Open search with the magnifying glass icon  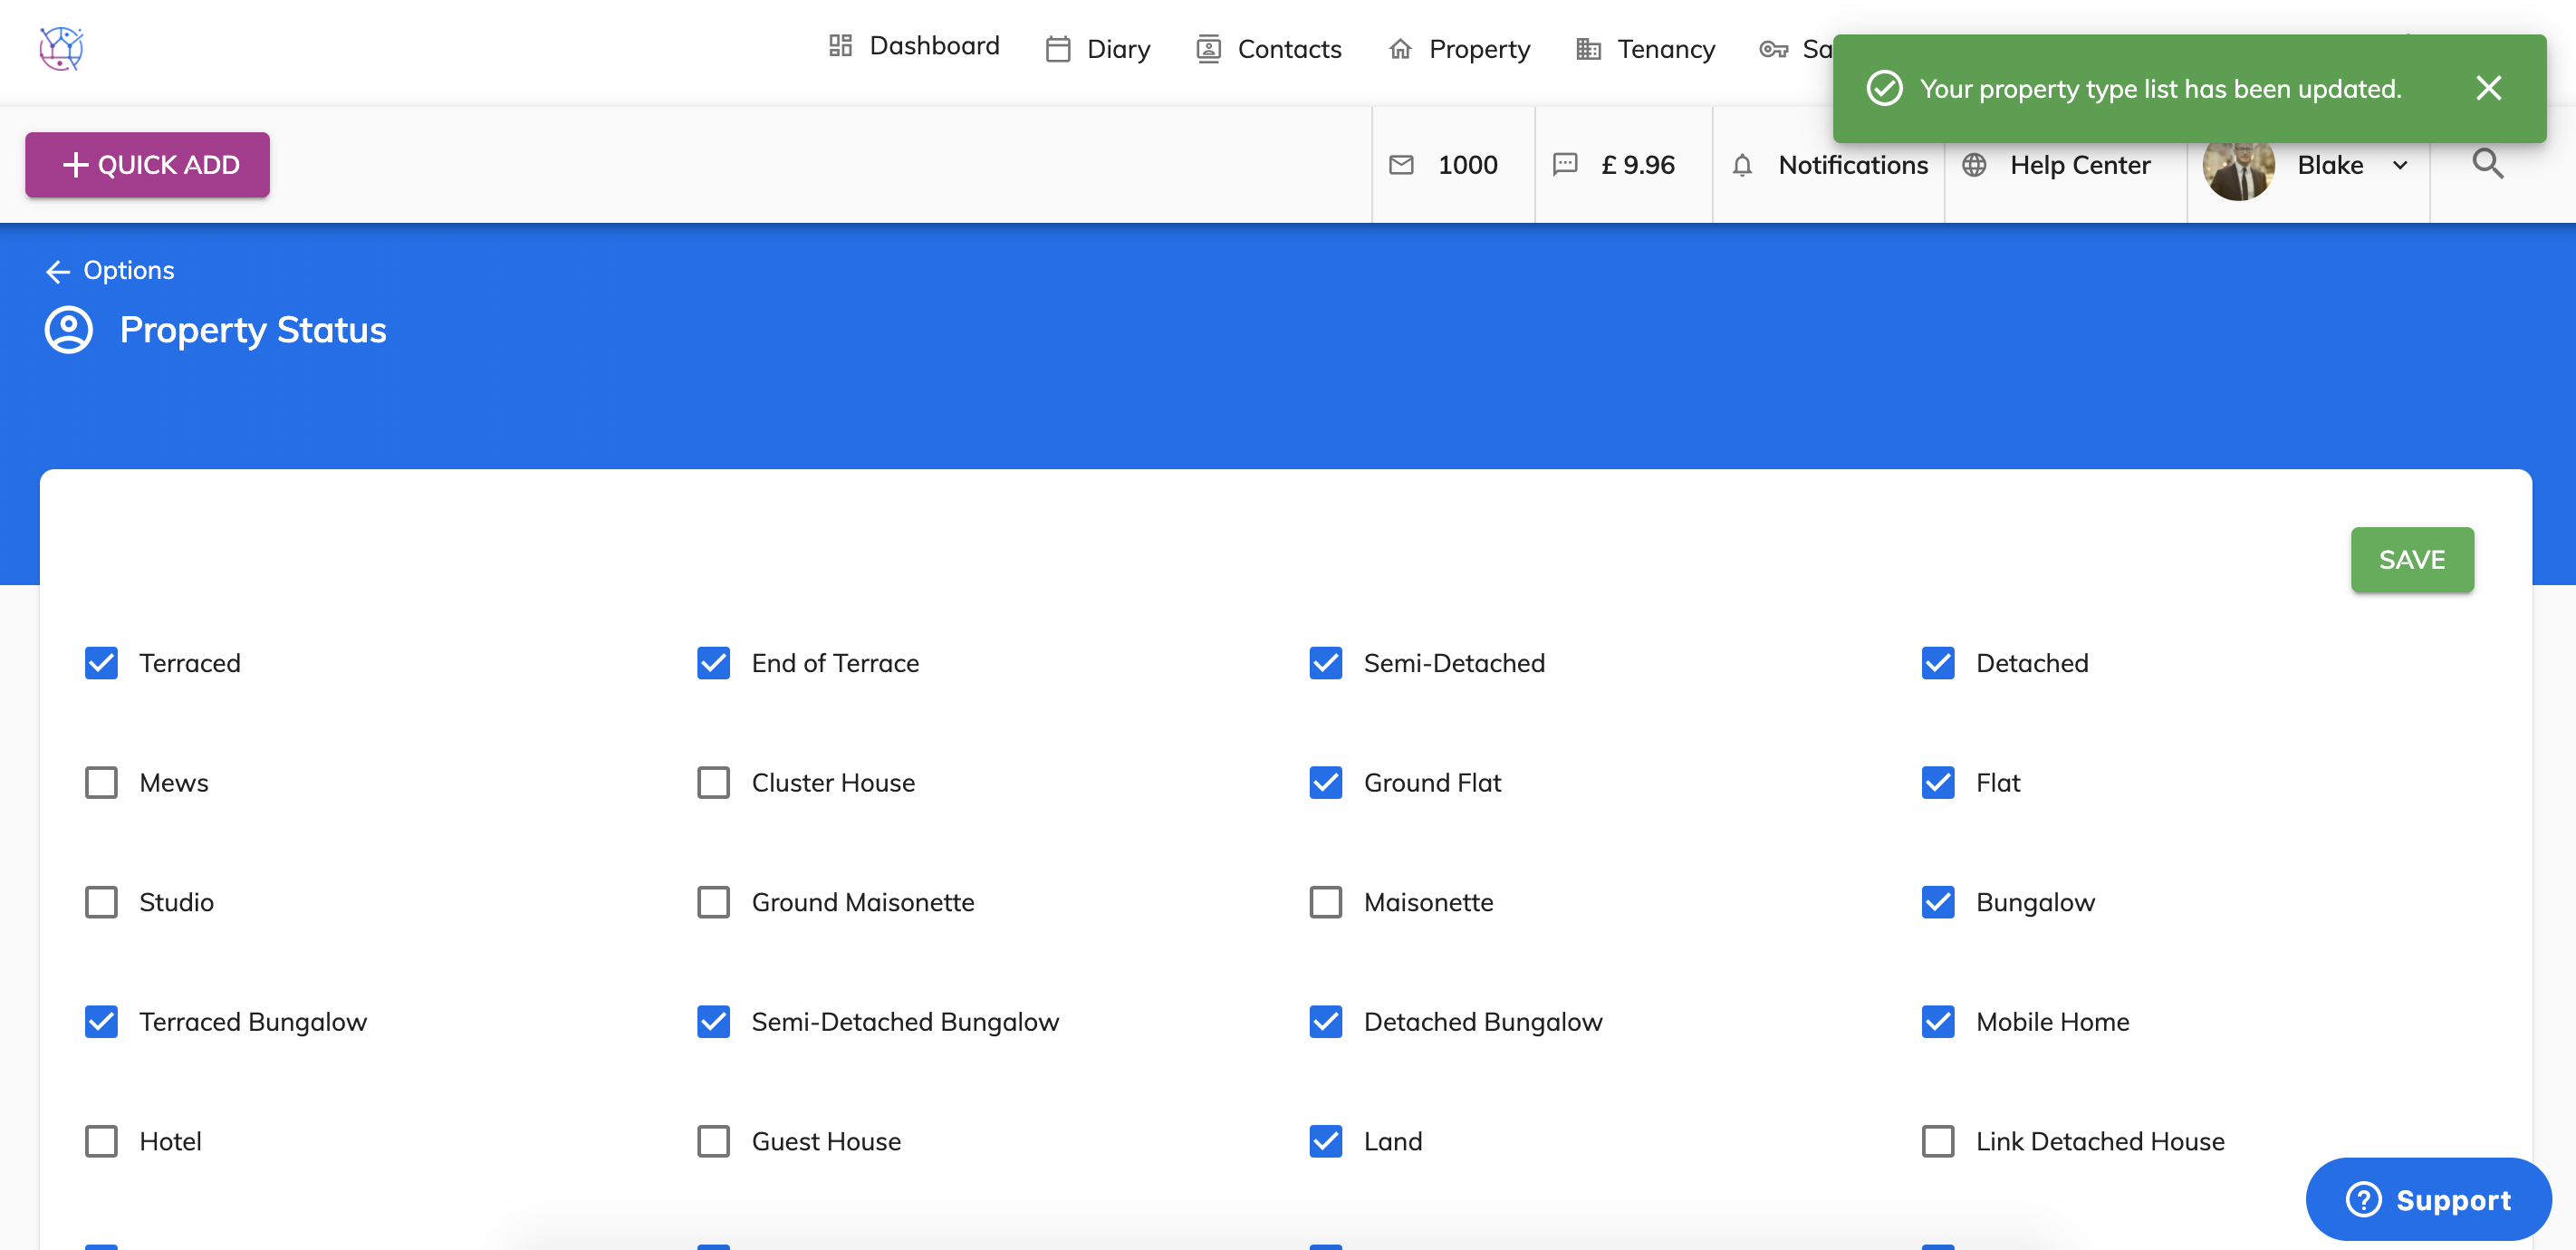click(2487, 164)
